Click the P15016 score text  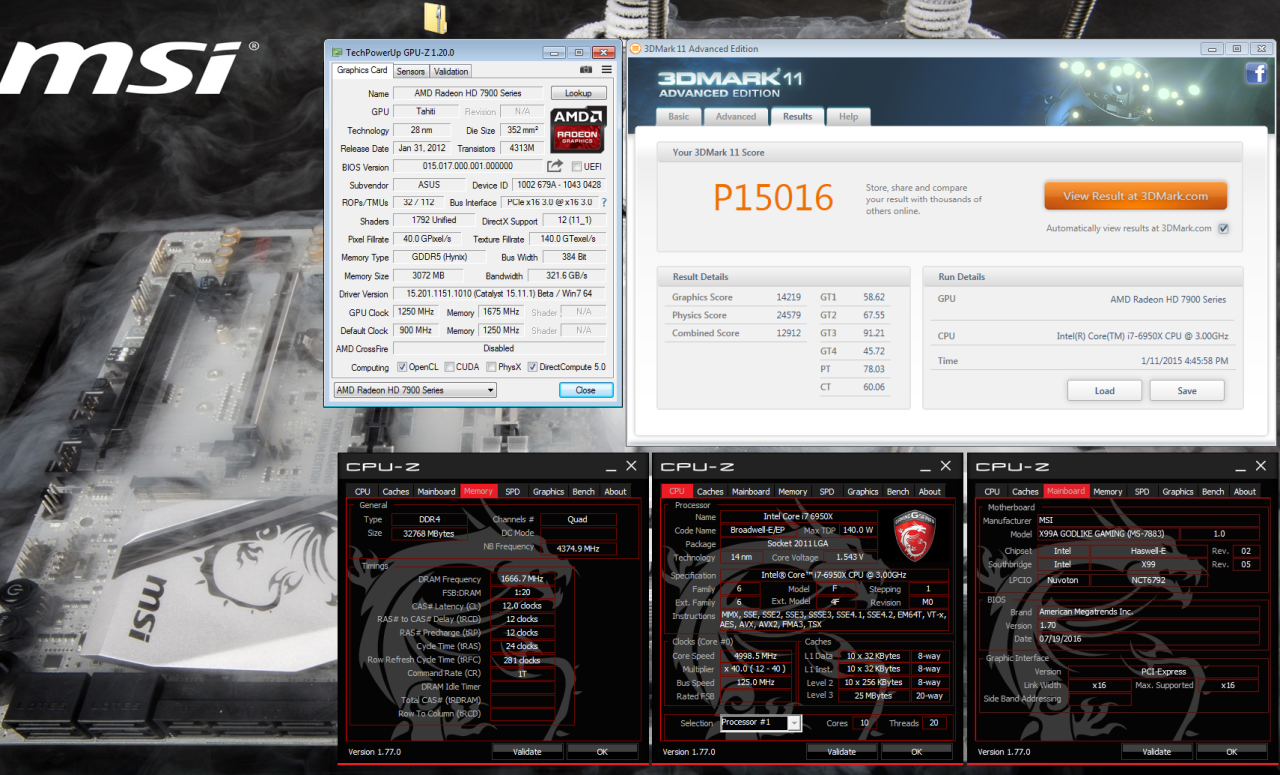tap(773, 197)
